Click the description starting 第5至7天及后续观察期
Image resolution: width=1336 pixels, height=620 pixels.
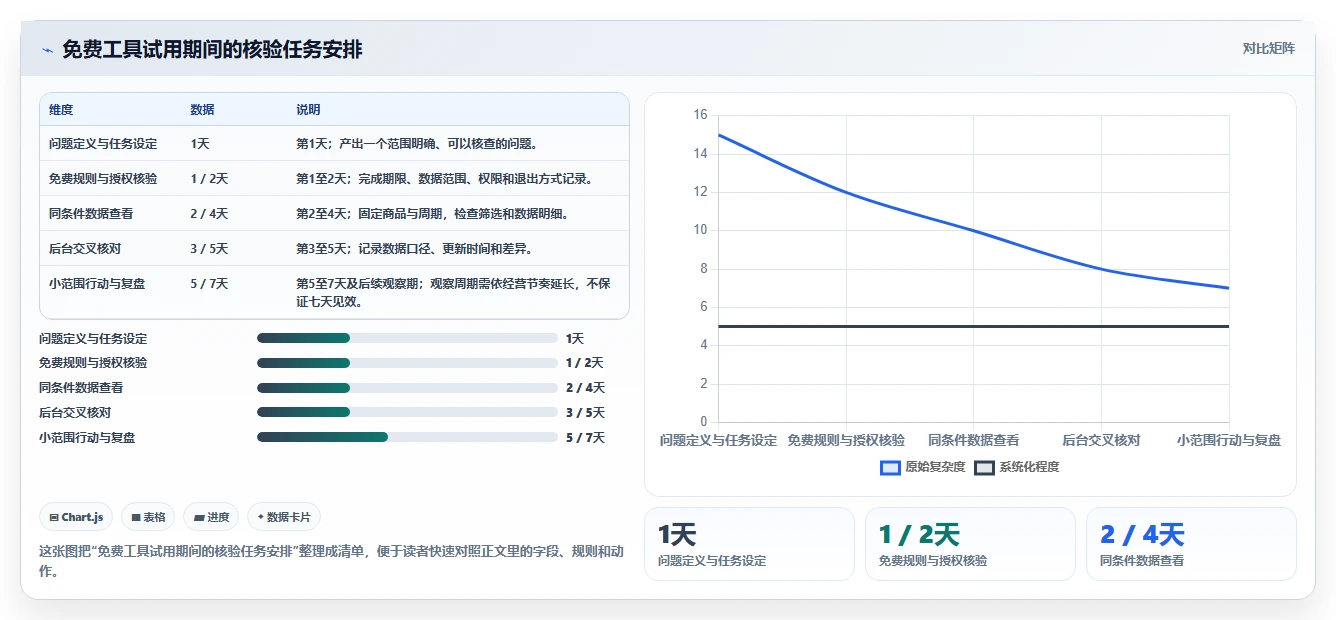[x=453, y=293]
